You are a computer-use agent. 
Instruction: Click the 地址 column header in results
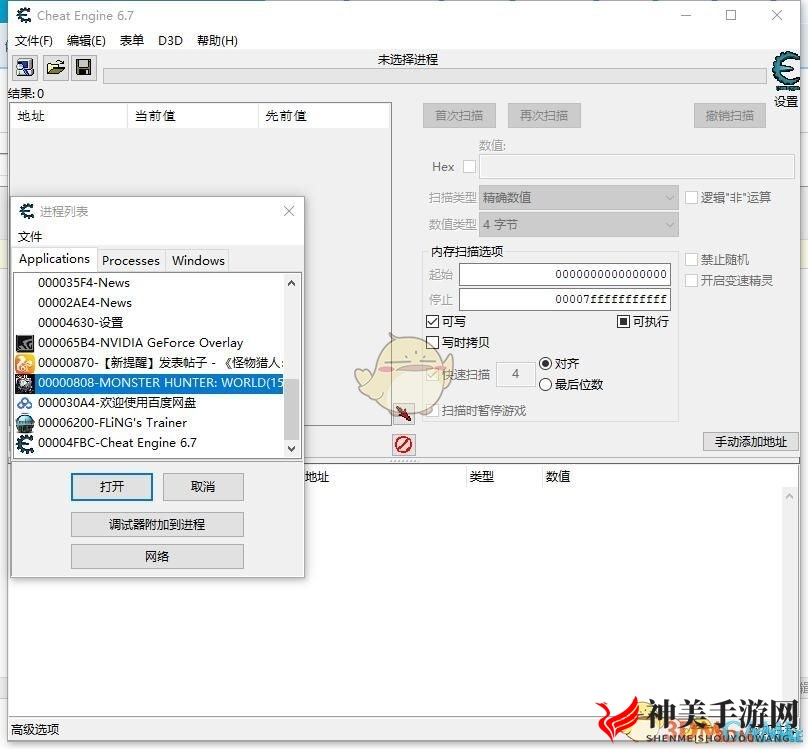point(69,116)
